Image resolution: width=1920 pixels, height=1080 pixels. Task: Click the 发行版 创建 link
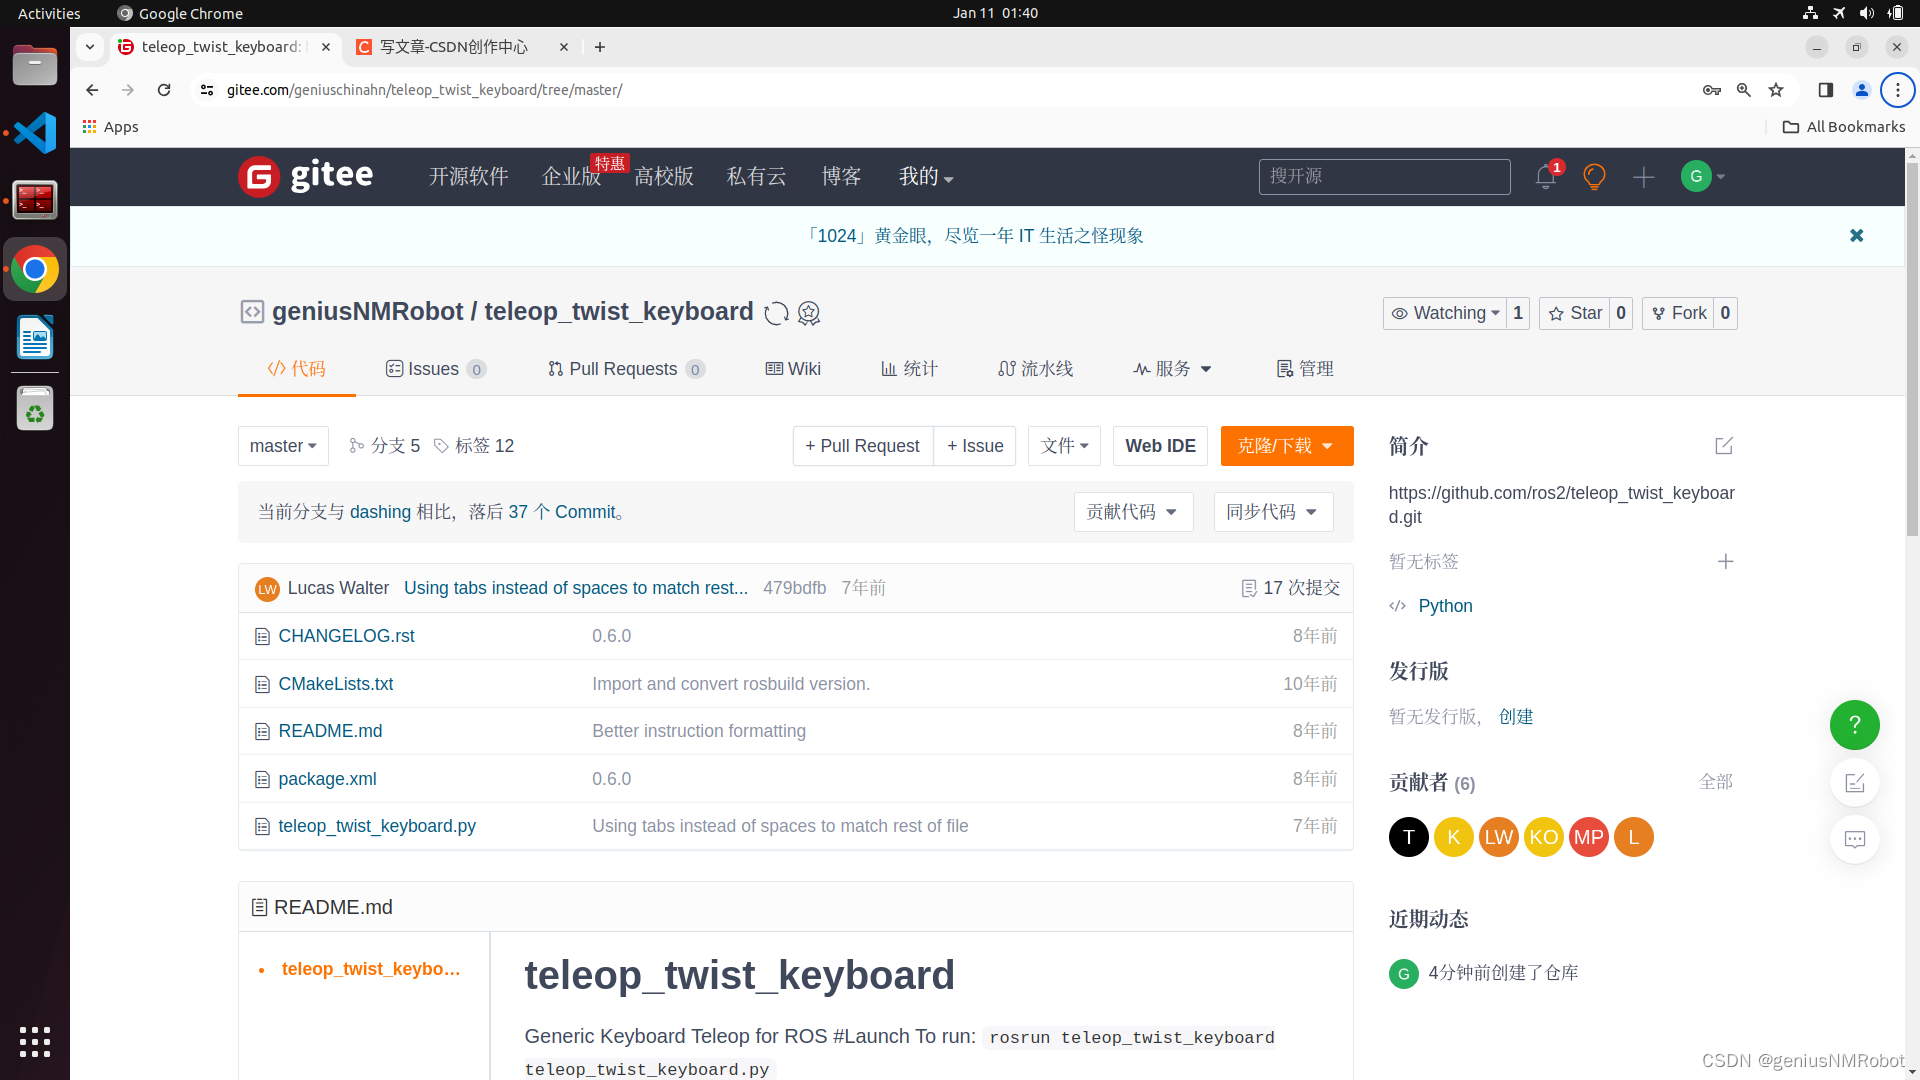(x=1515, y=715)
